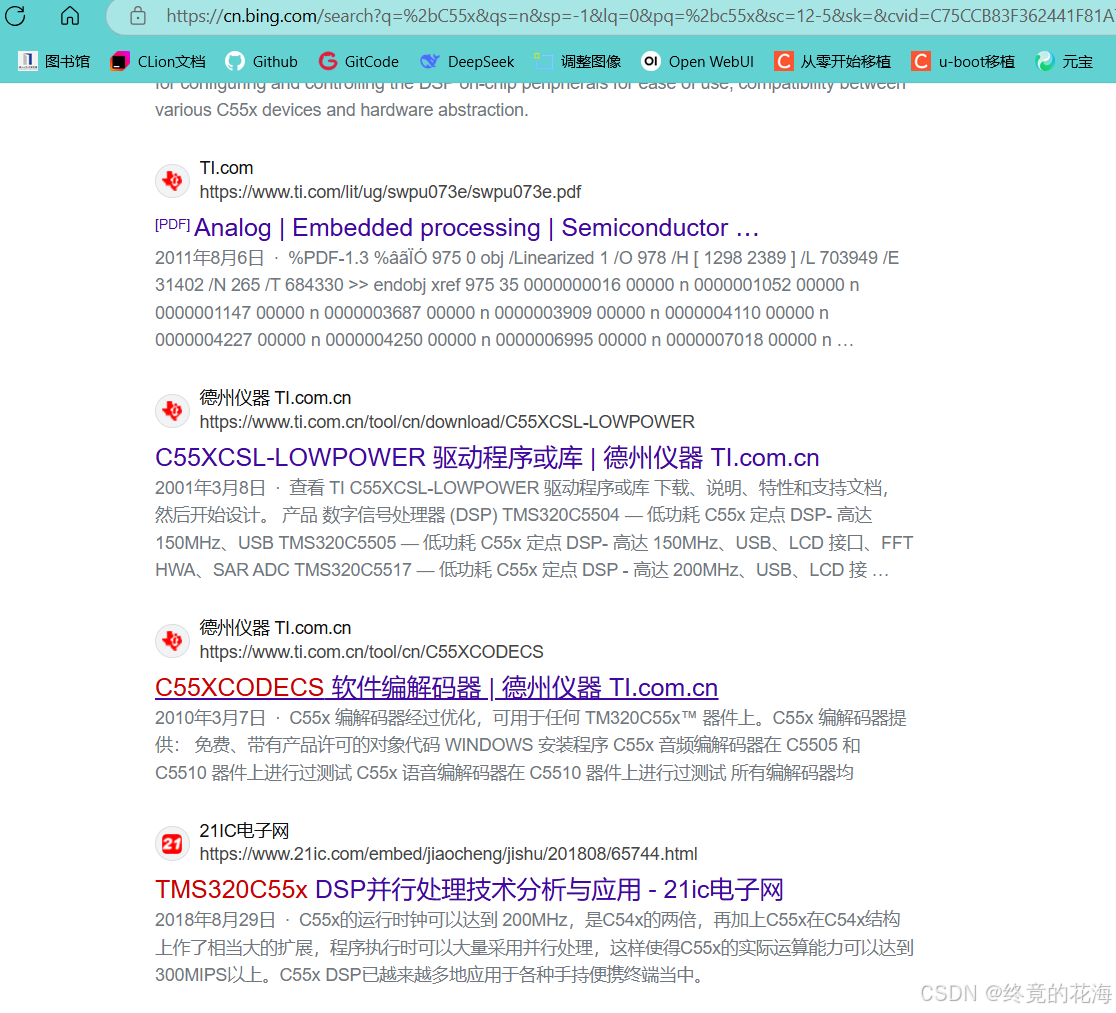This screenshot has height=1013, width=1116.
Task: Open the 图书馆 bookmark icon
Action: [x=28, y=61]
